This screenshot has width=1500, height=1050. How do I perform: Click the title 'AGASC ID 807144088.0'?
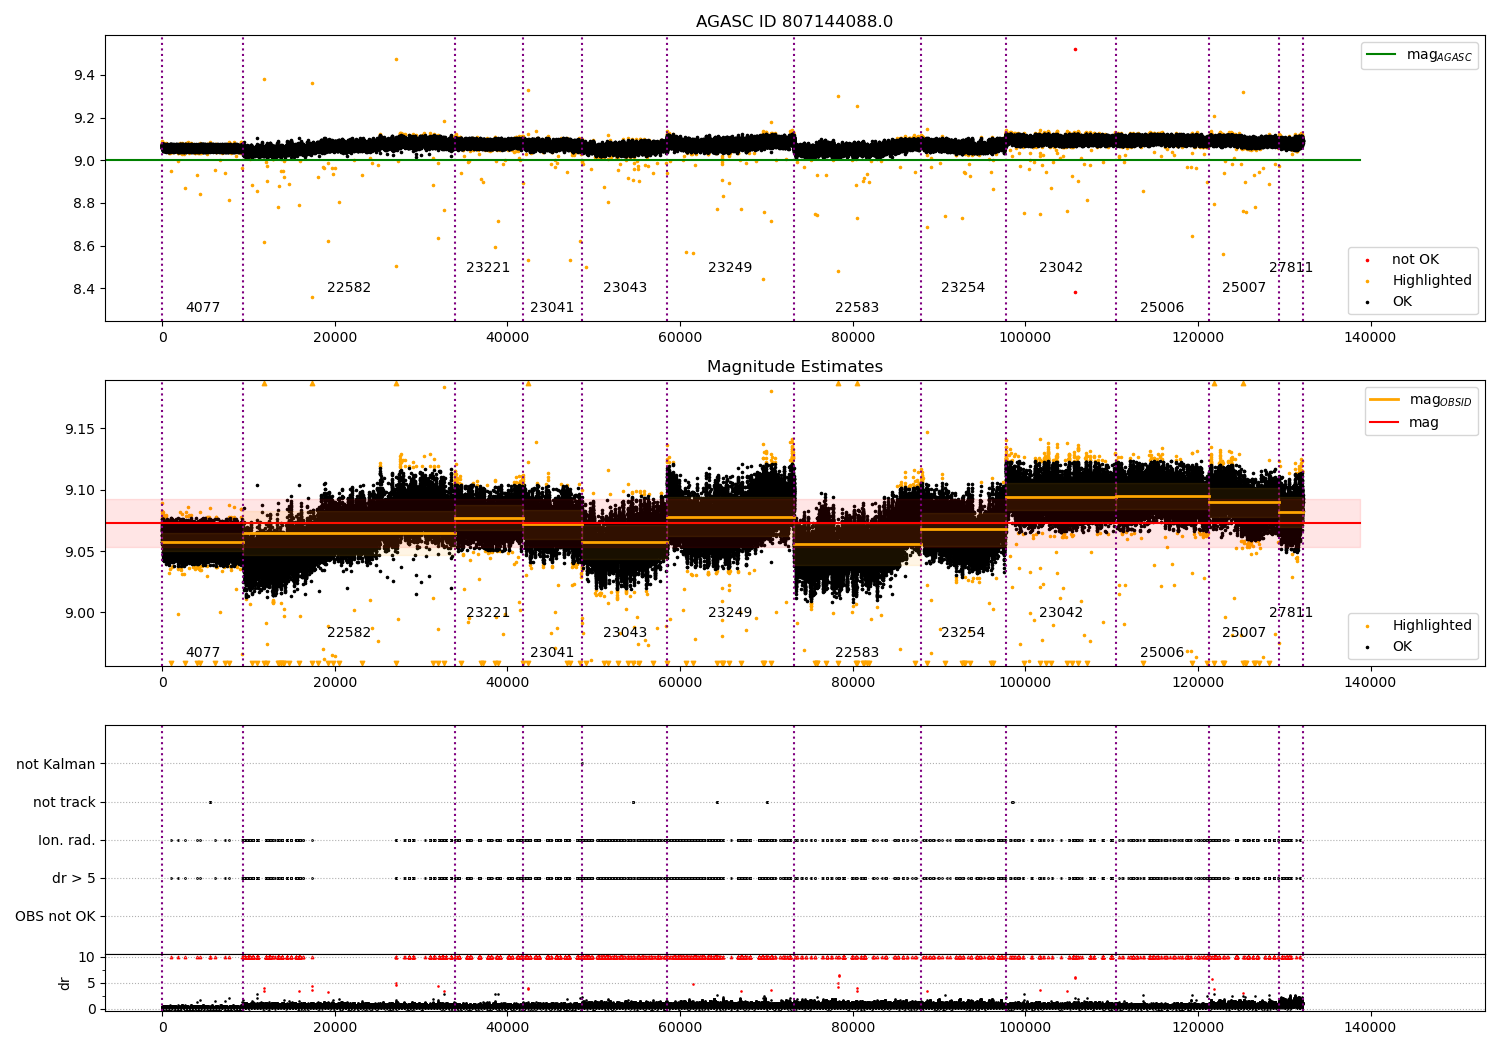(x=794, y=22)
